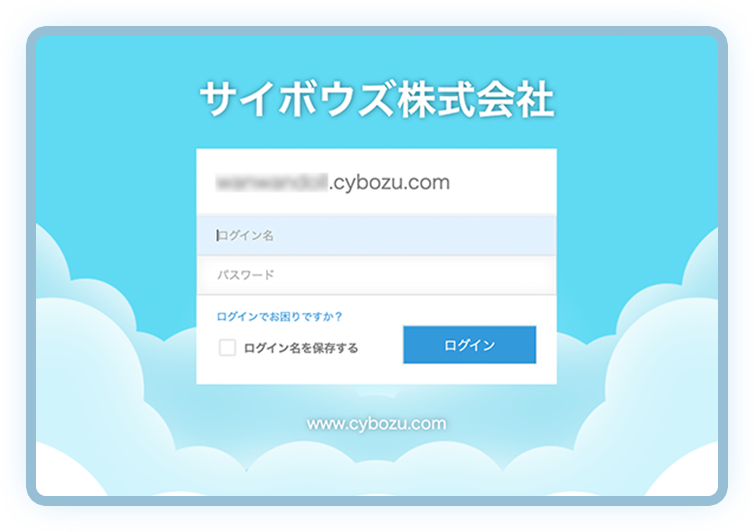Image resolution: width=754 pixels, height=532 pixels.
Task: Toggle via the ログイン名を保存する label text
Action: [x=301, y=348]
